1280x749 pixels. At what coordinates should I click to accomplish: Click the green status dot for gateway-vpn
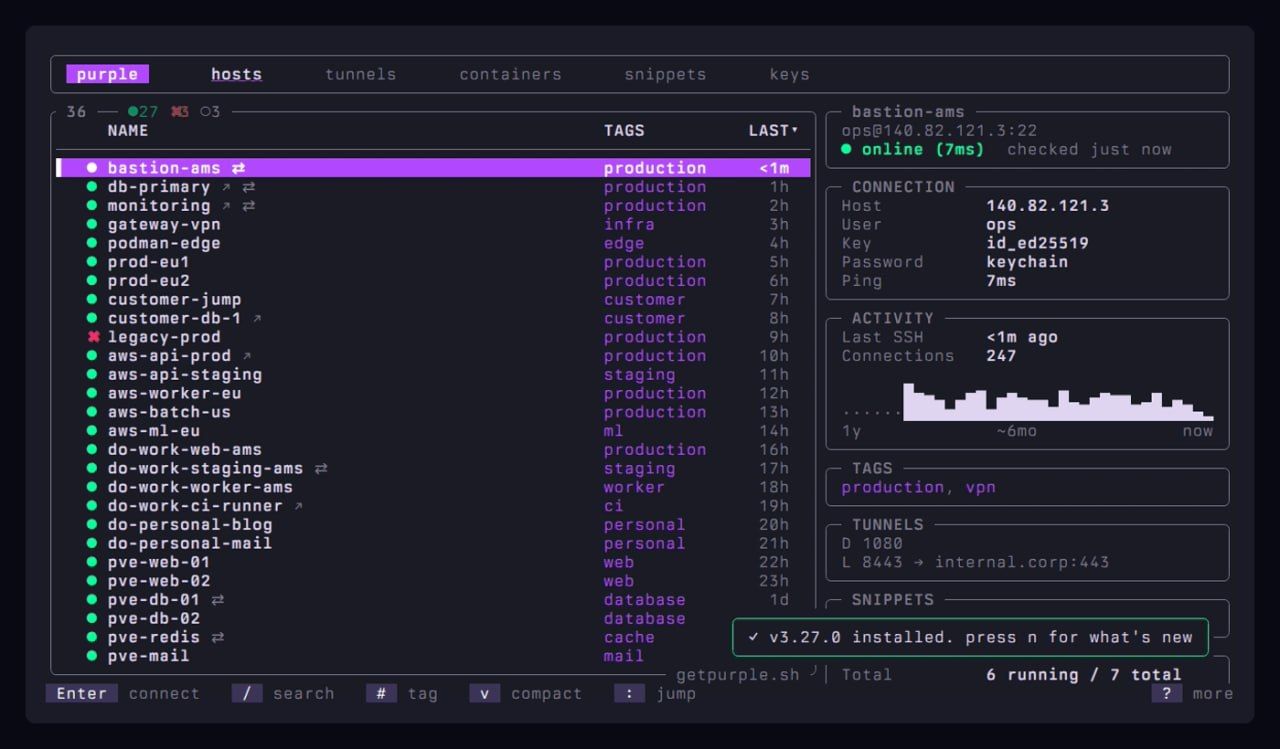coord(92,225)
